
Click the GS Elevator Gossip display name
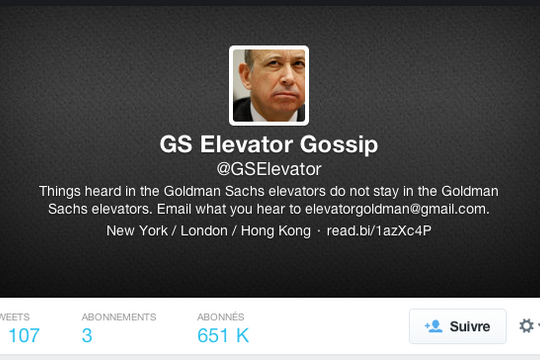pos(269,144)
